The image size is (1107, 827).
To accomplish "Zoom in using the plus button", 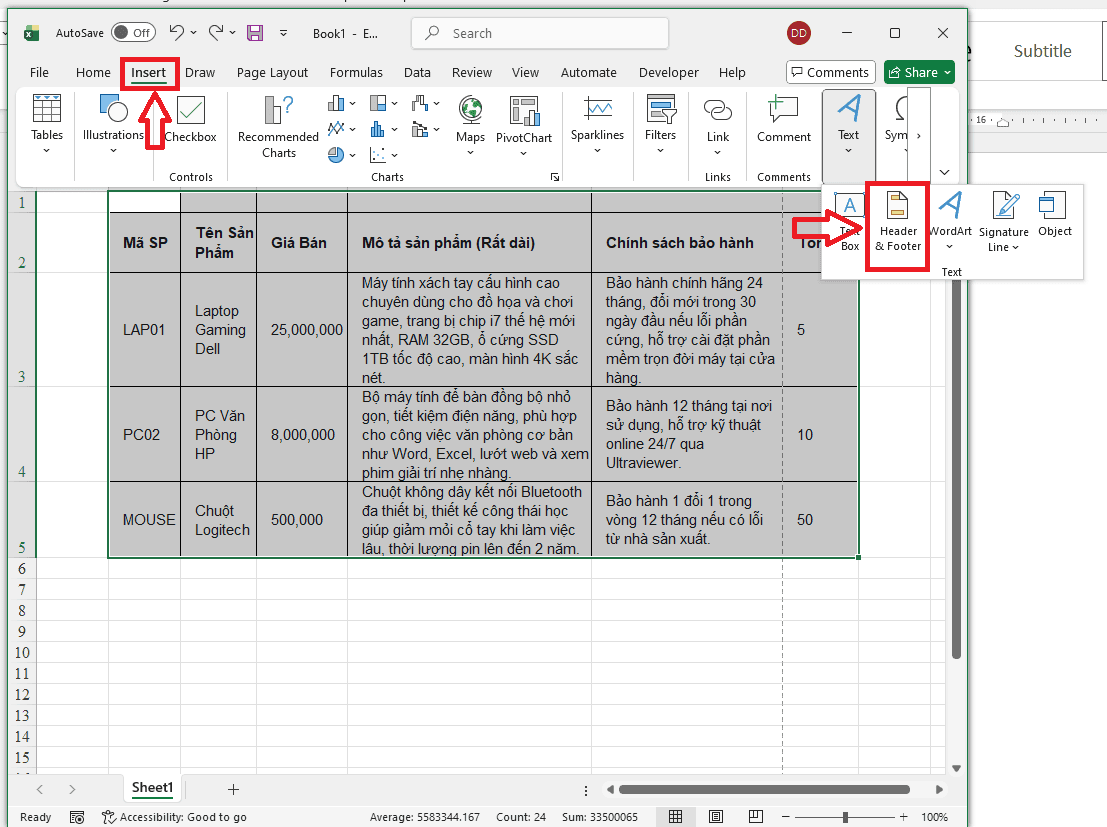I will (x=903, y=817).
